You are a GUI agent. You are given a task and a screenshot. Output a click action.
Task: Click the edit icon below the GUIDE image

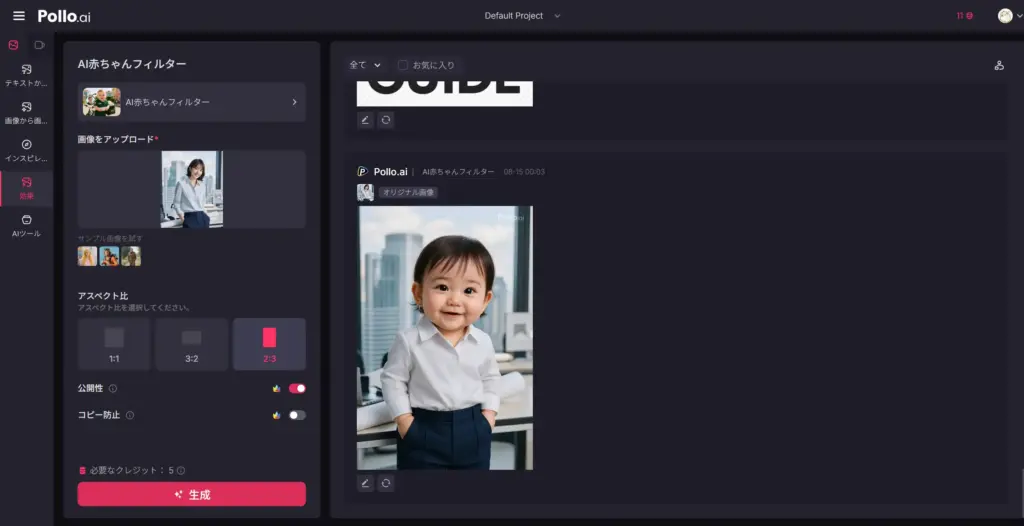click(365, 120)
